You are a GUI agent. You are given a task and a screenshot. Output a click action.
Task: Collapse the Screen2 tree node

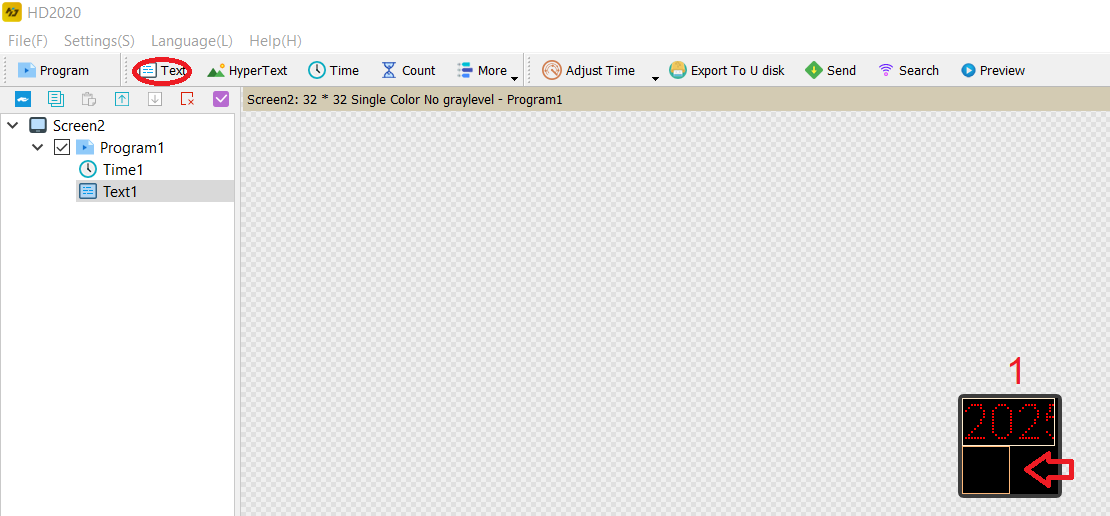13,126
